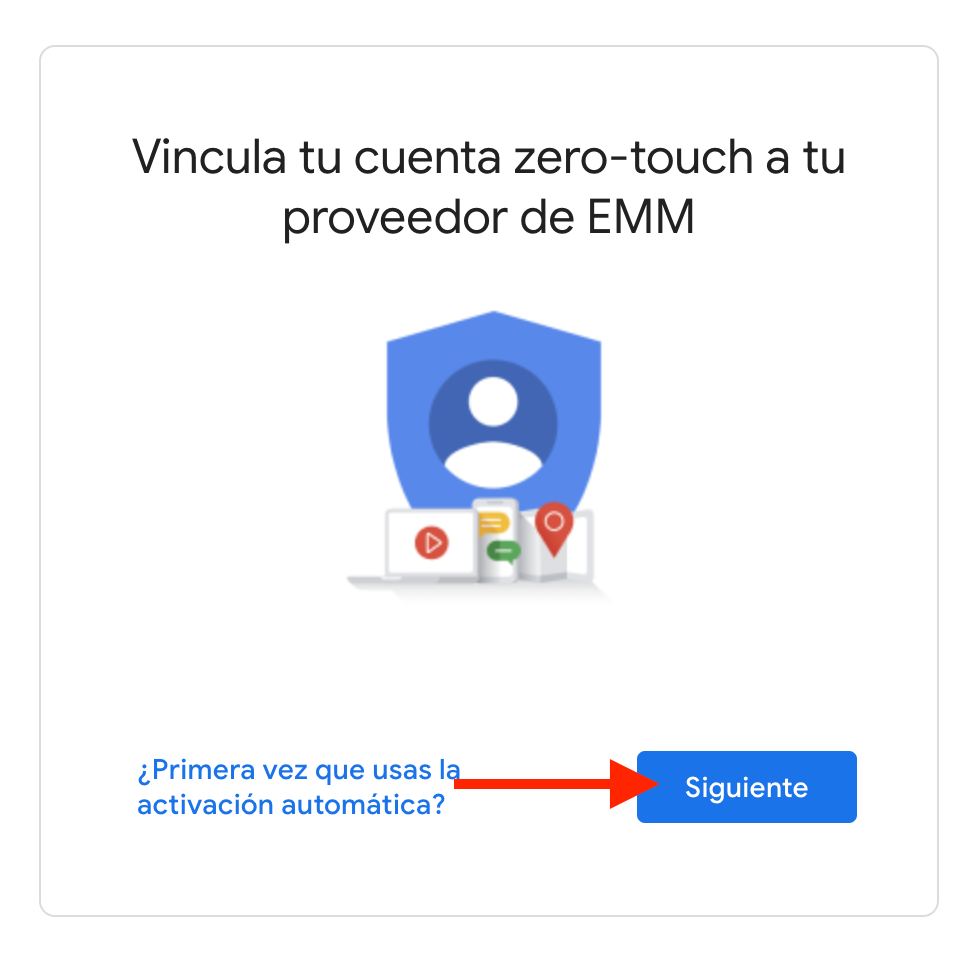
Task: Click the blue Siguiente button
Action: click(747, 787)
